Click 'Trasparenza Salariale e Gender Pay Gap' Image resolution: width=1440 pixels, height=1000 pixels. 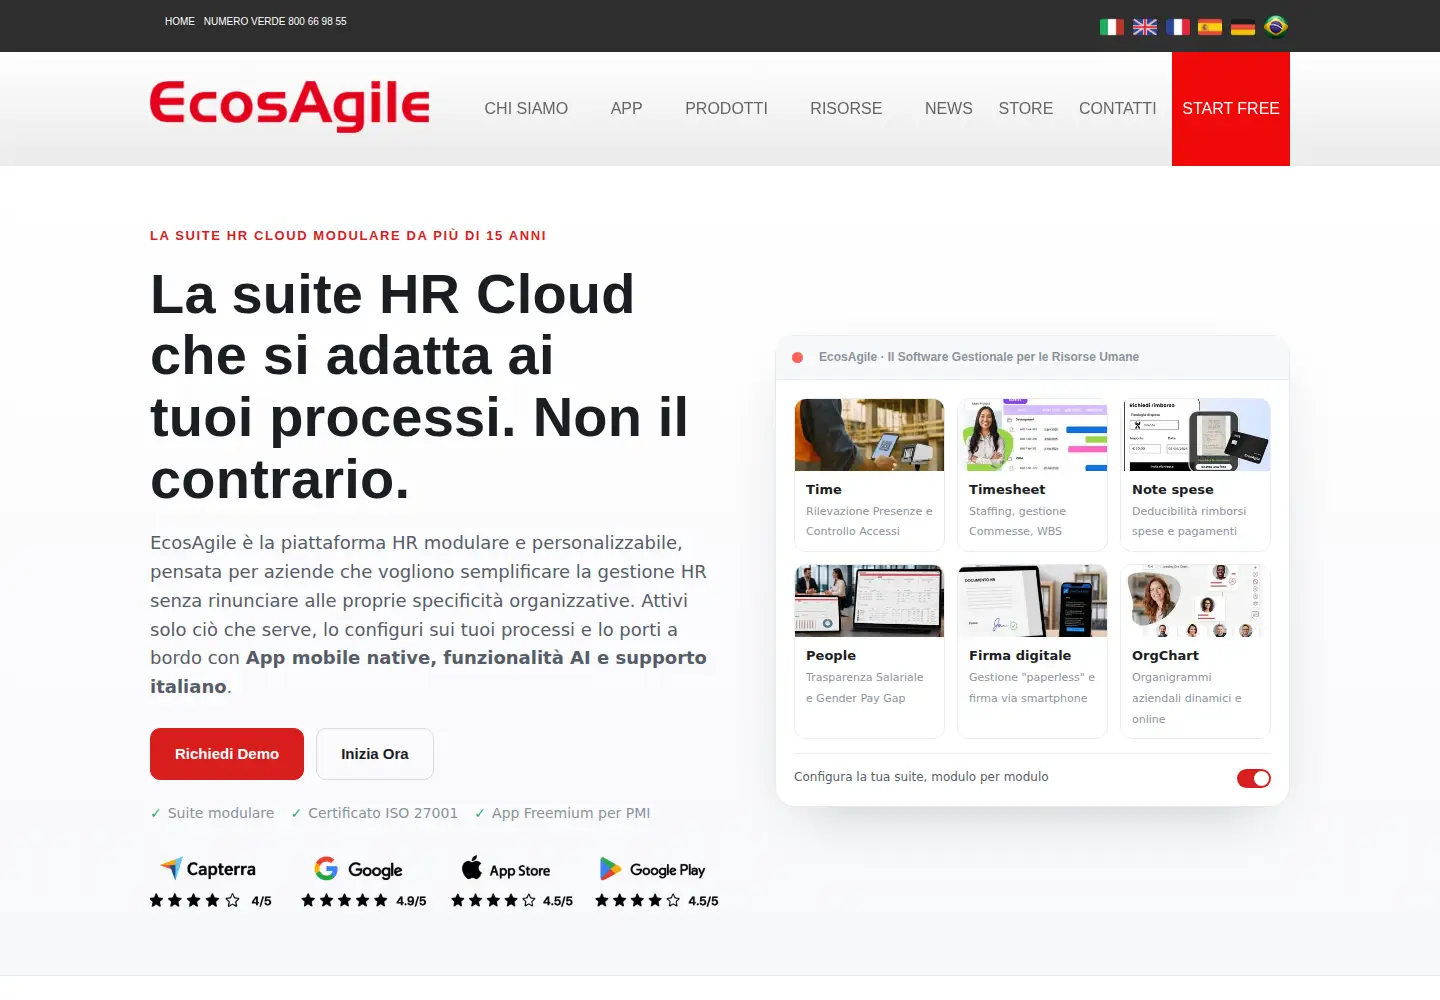pos(865,687)
